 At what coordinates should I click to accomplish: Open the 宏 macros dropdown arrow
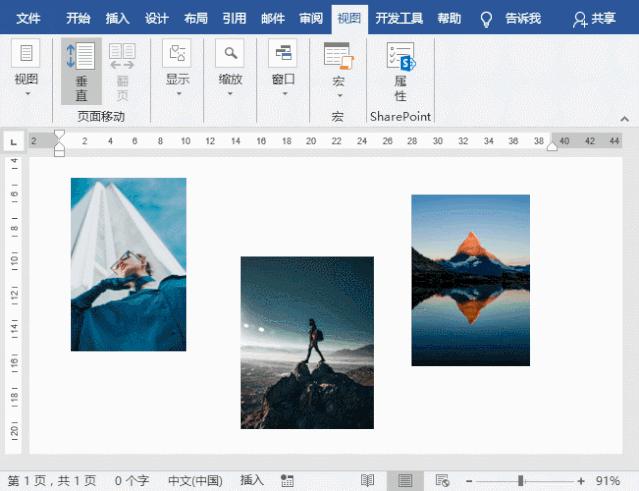pos(340,96)
